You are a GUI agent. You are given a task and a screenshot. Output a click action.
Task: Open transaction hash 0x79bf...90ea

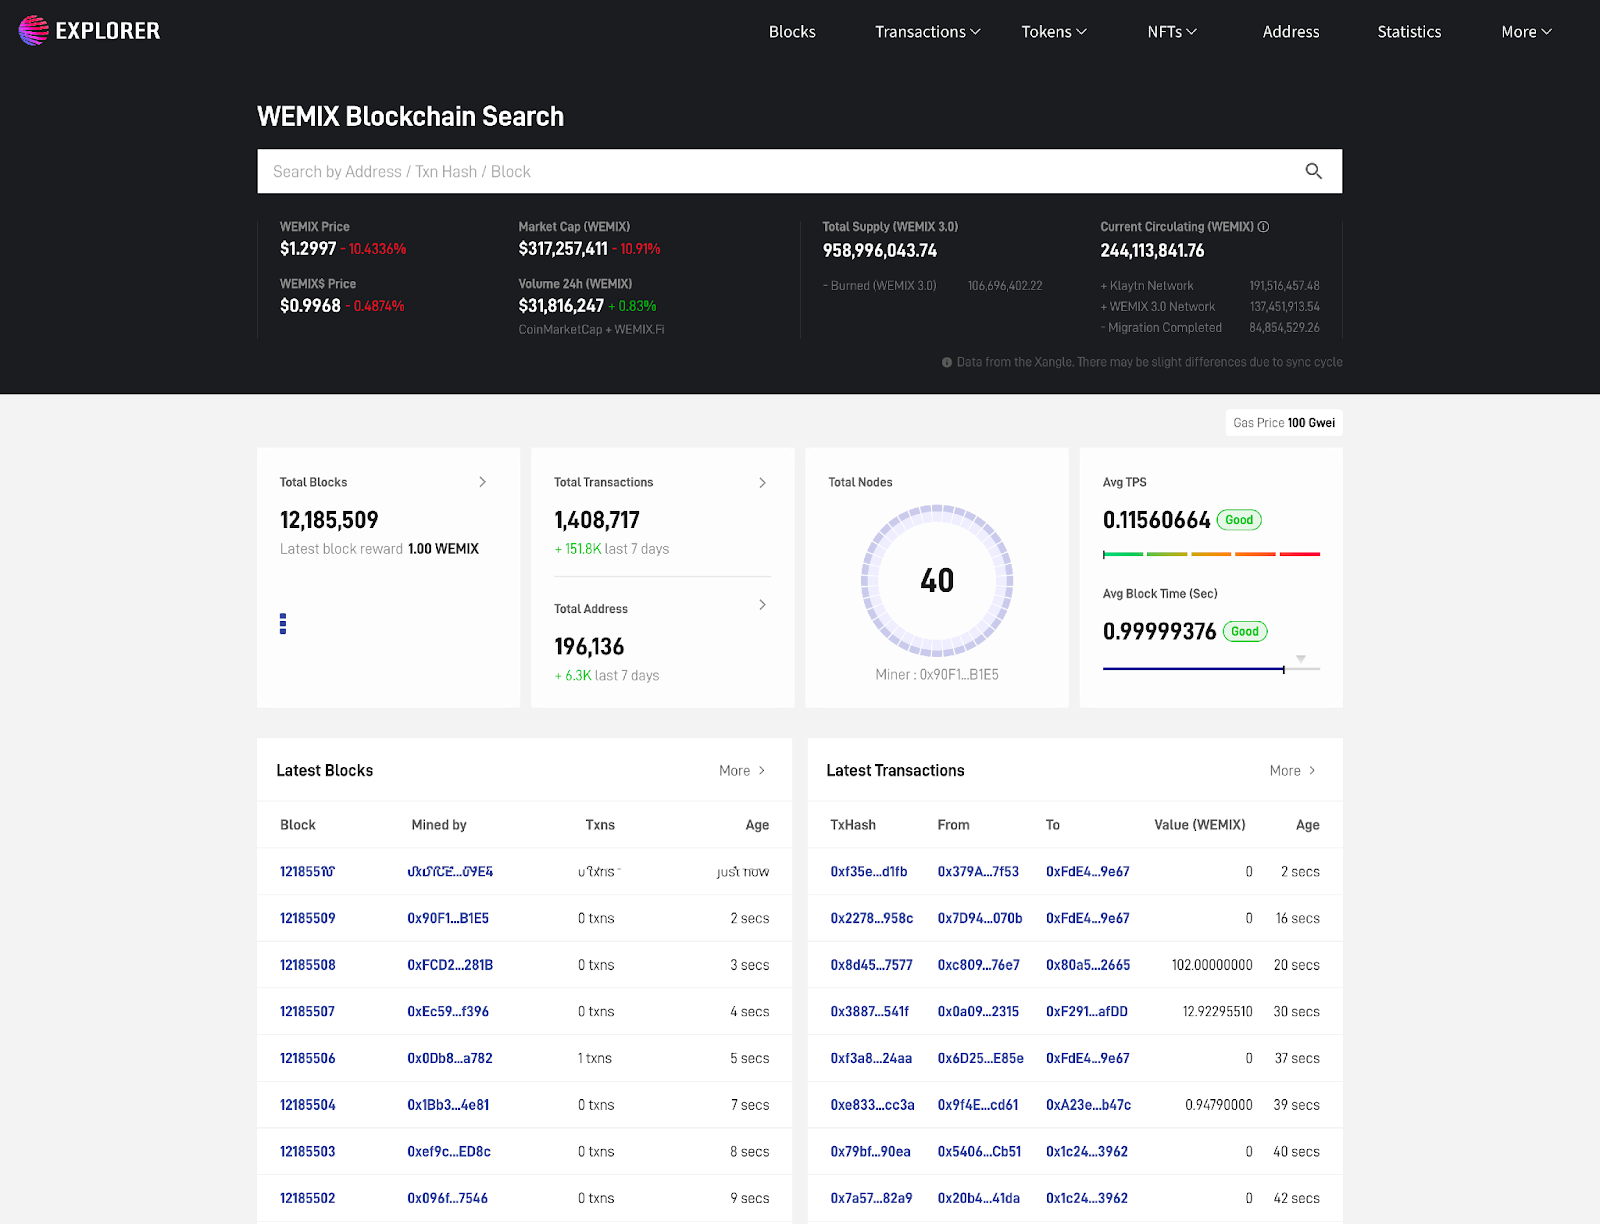click(871, 1151)
